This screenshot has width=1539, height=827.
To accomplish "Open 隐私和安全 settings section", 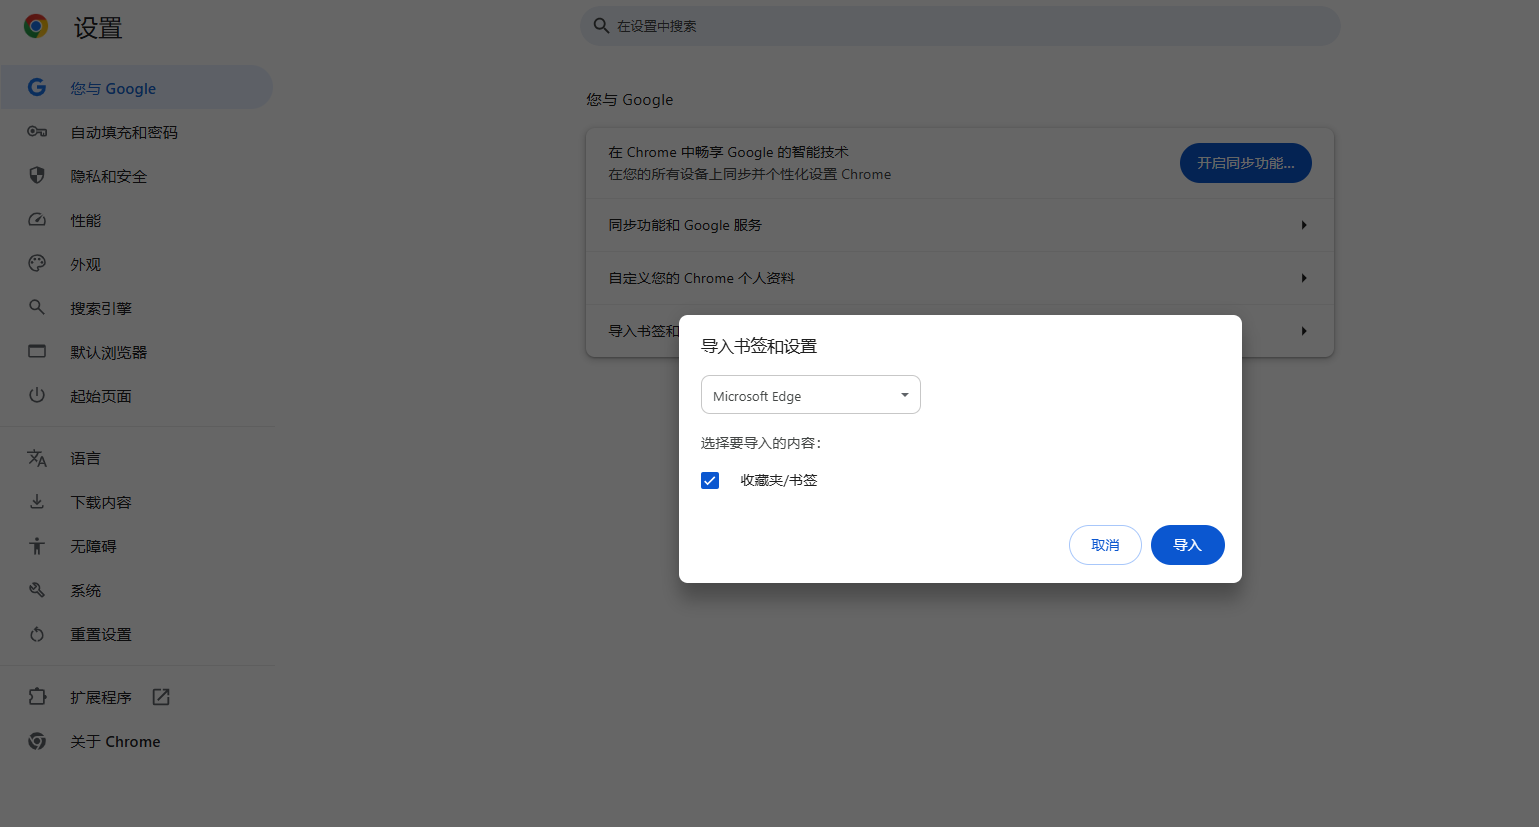I will pos(136,176).
